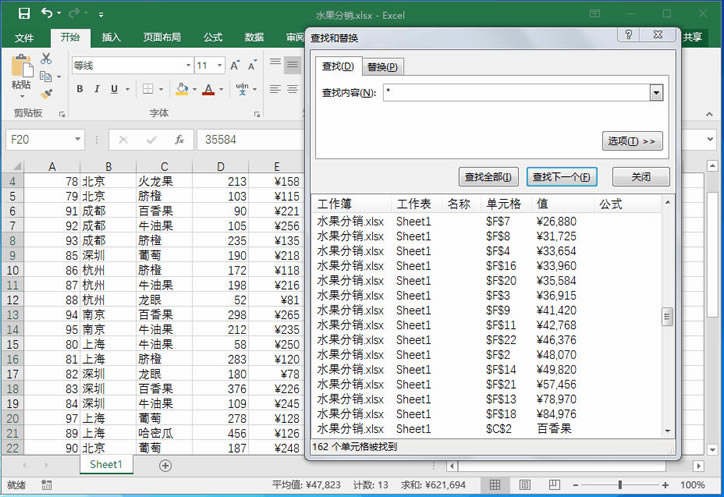Screen dimensions: 724x497
Task: Click the Insert Function fx icon
Action: coord(179,140)
